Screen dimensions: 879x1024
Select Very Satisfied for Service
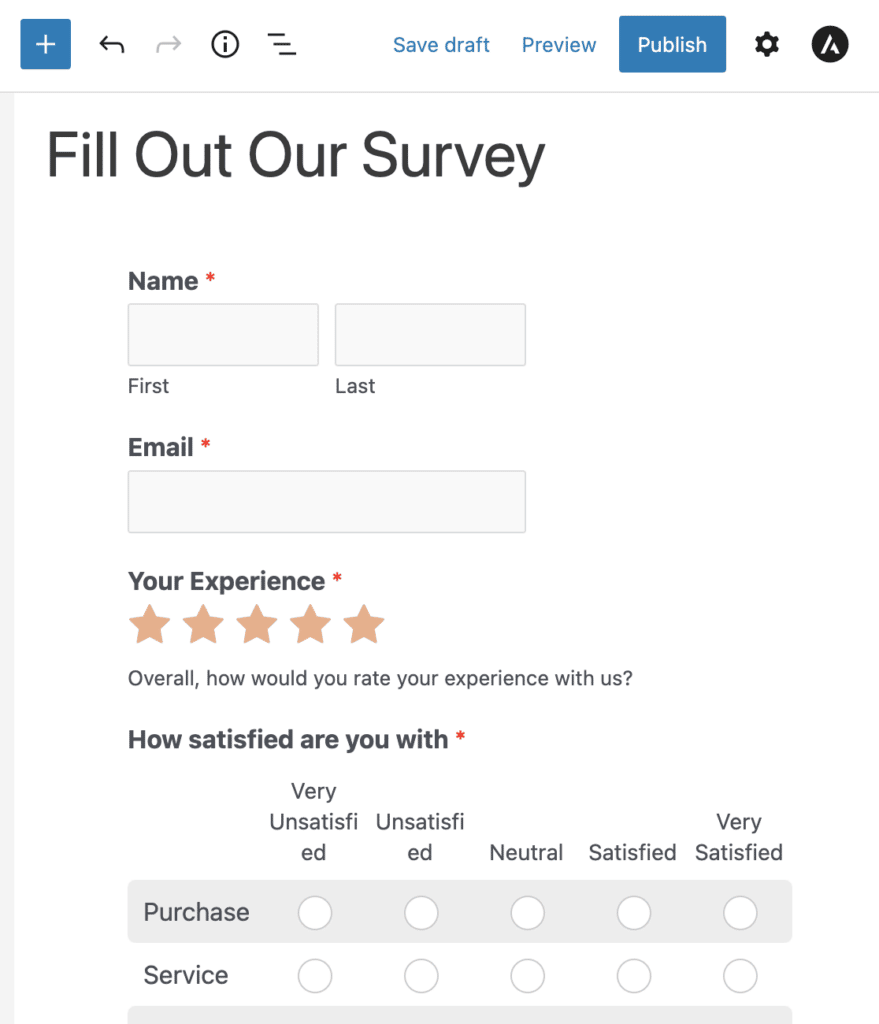[x=740, y=976]
